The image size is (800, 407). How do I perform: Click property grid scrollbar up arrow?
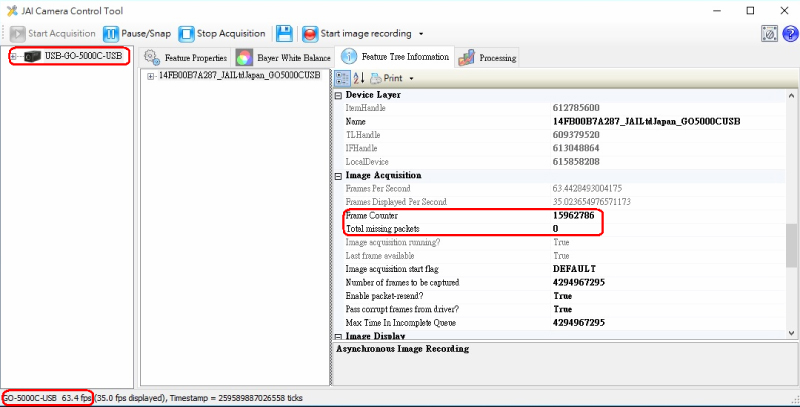pos(791,95)
